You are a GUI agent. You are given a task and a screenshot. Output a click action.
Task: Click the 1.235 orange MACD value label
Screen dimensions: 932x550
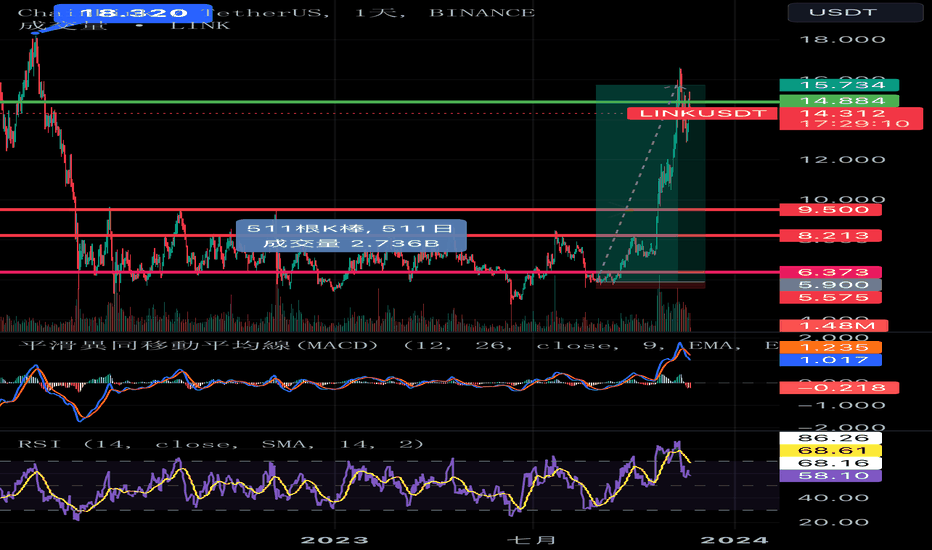pos(830,347)
